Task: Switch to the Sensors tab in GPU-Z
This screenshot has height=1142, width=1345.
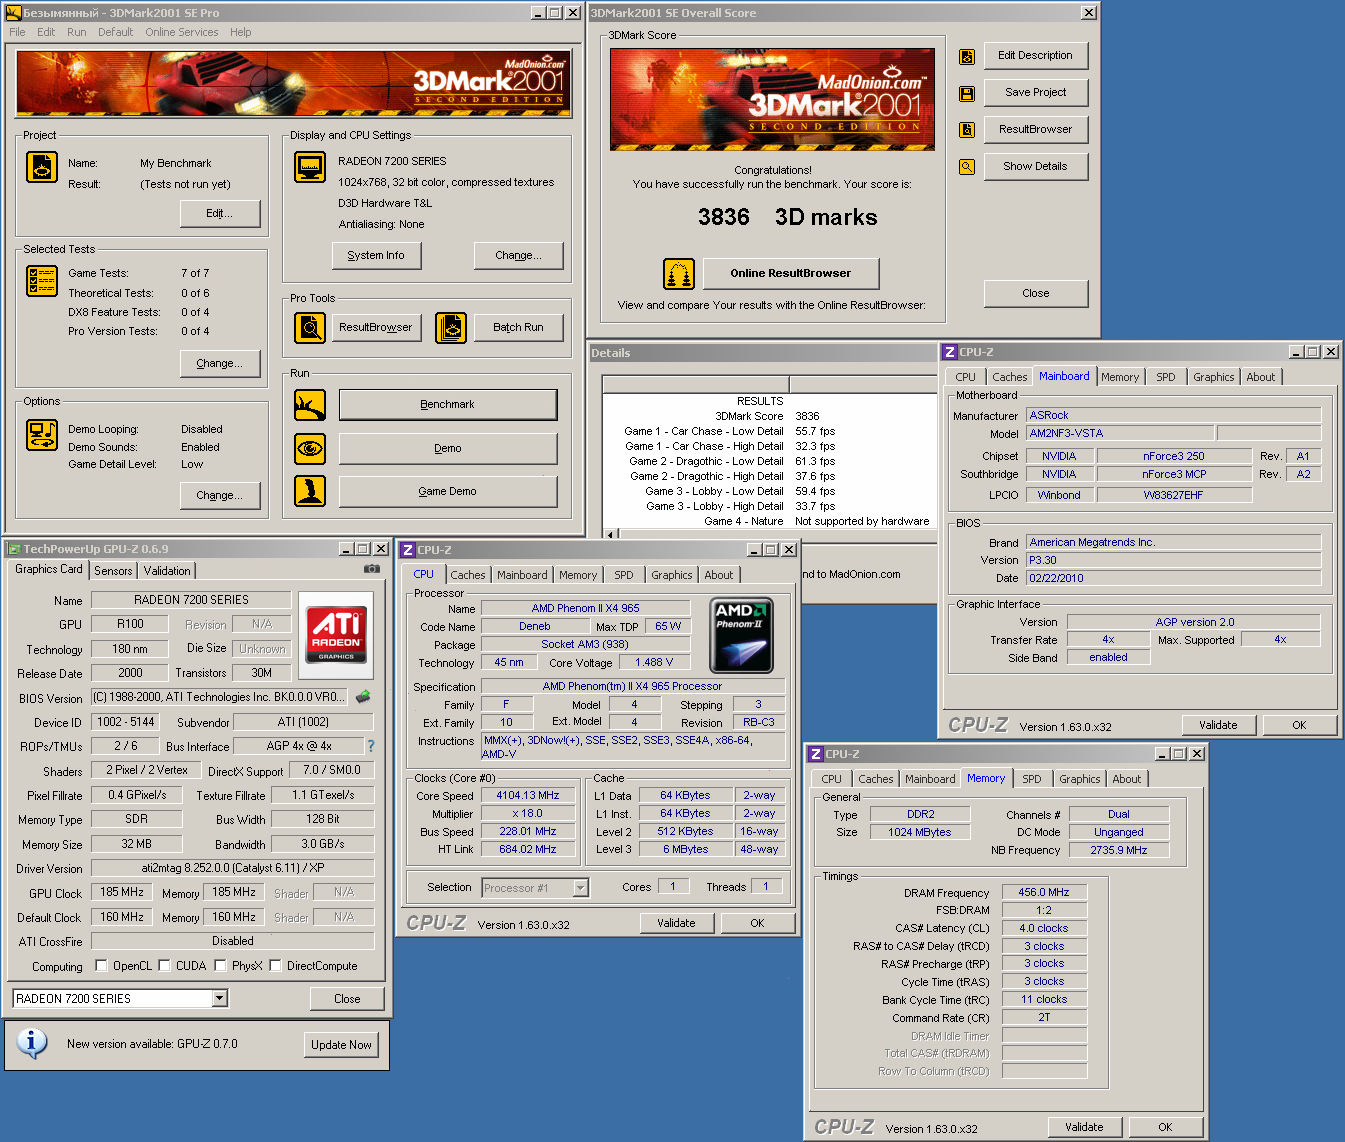Action: [x=113, y=570]
